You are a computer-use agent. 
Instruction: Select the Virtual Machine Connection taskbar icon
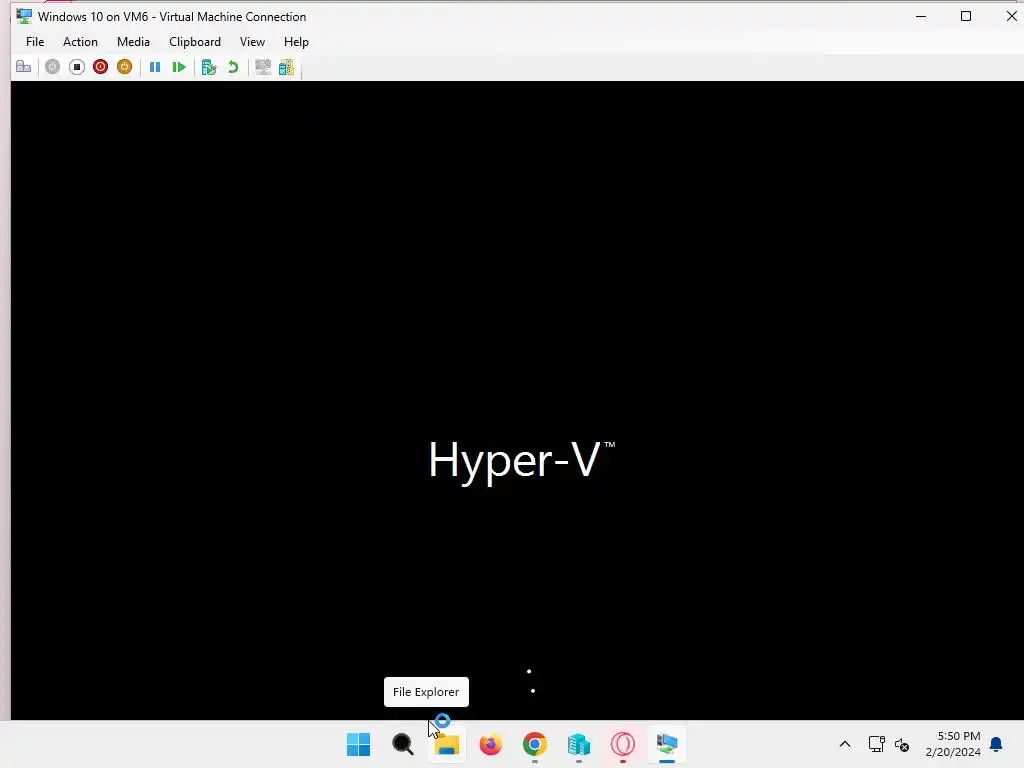pyautogui.click(x=667, y=744)
